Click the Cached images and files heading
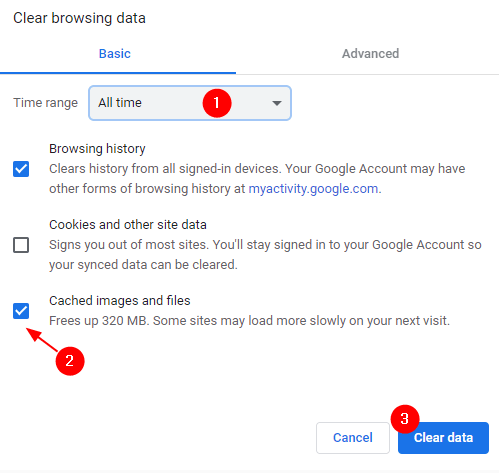Image resolution: width=499 pixels, height=473 pixels. pos(120,301)
